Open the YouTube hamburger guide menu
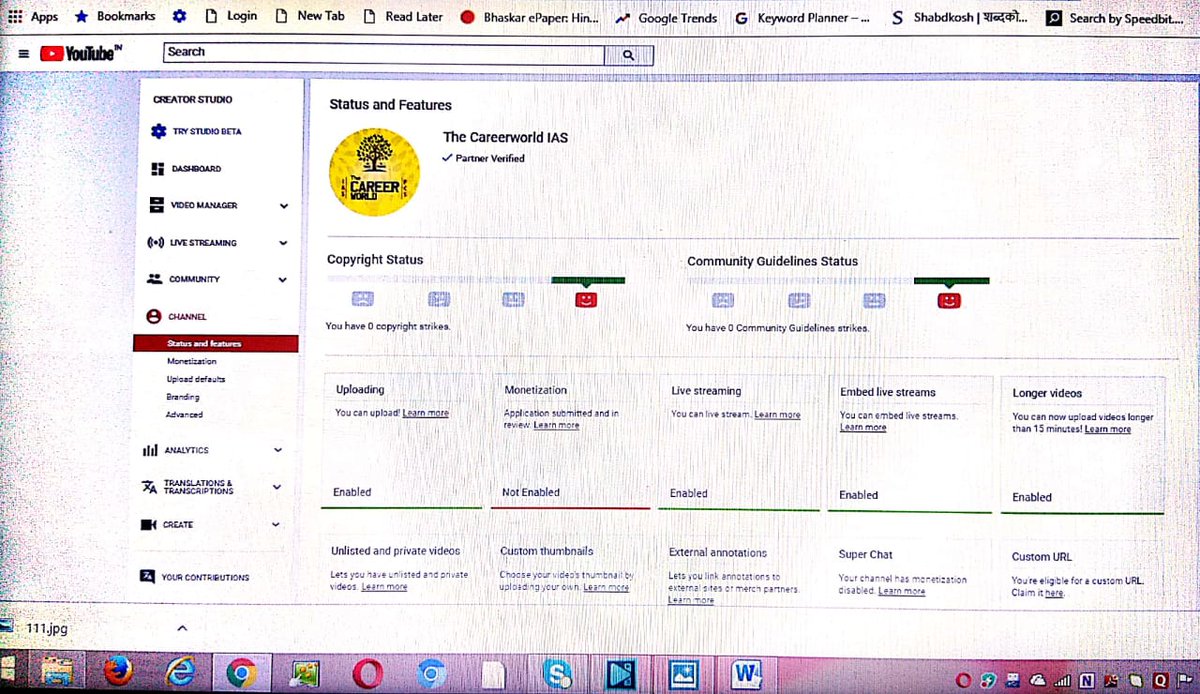Image resolution: width=1200 pixels, height=694 pixels. click(23, 54)
